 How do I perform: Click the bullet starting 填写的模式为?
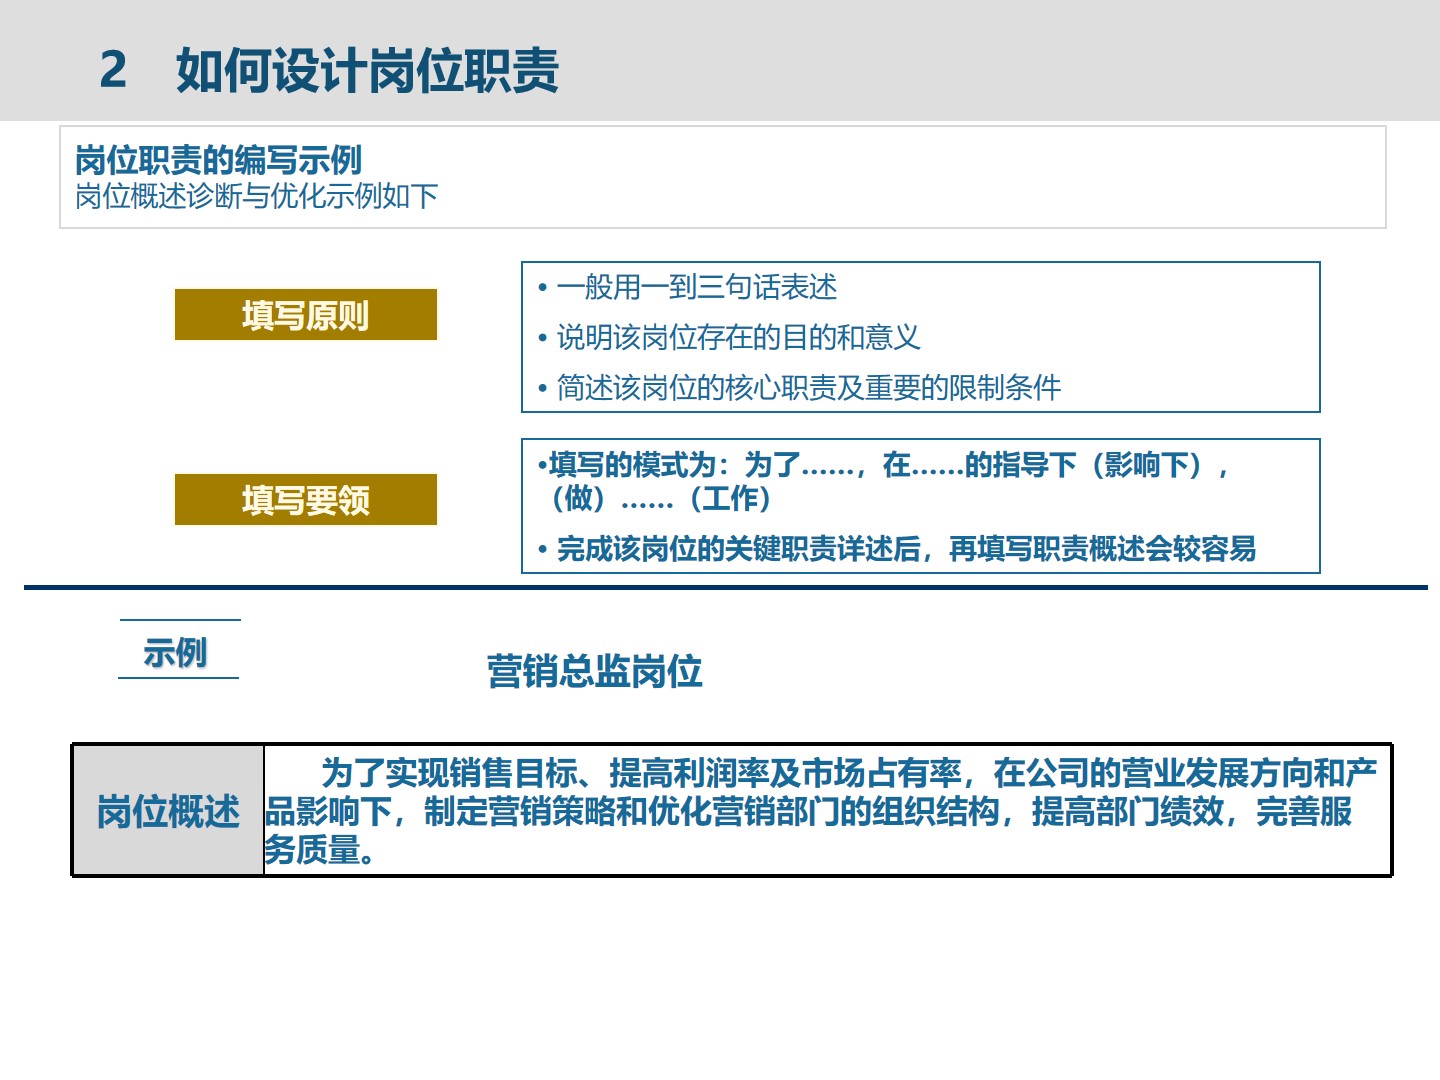(883, 481)
